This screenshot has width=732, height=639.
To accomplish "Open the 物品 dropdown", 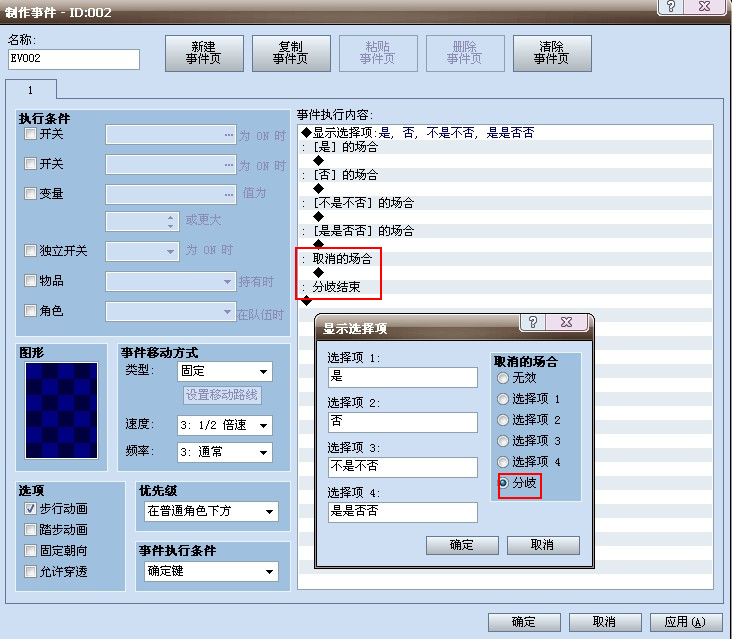I will (171, 281).
